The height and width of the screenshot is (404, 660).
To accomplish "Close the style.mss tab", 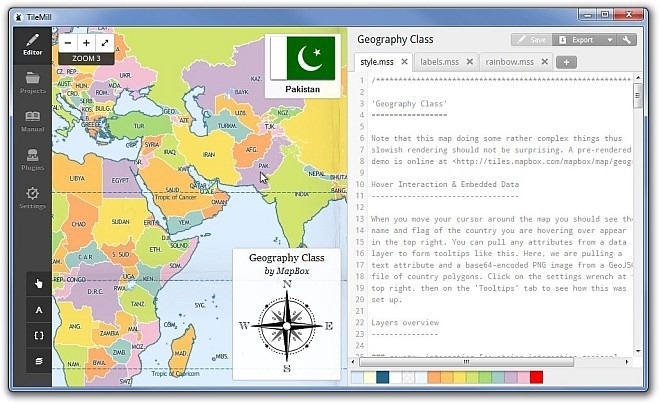I will coord(404,62).
